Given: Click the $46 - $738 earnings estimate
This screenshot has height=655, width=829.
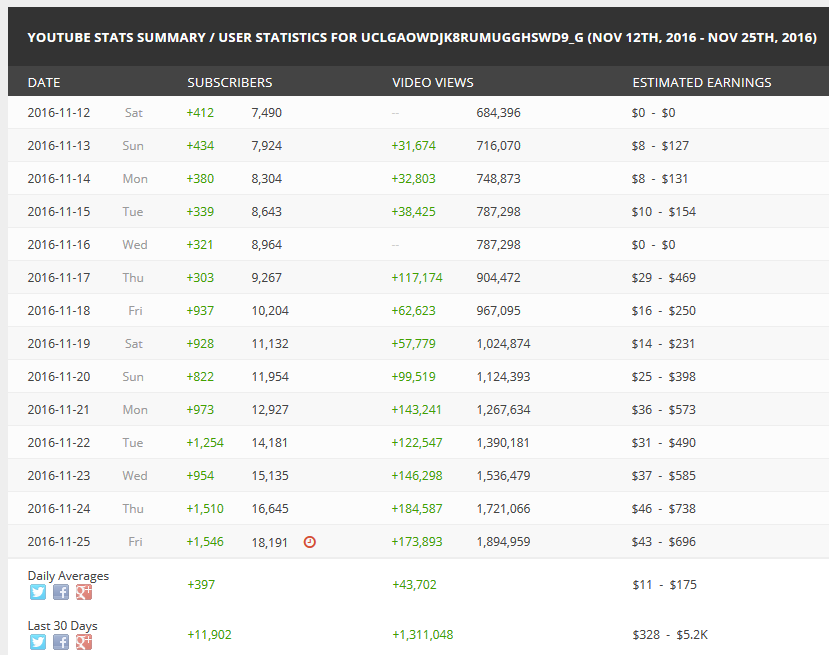Looking at the screenshot, I should point(664,509).
